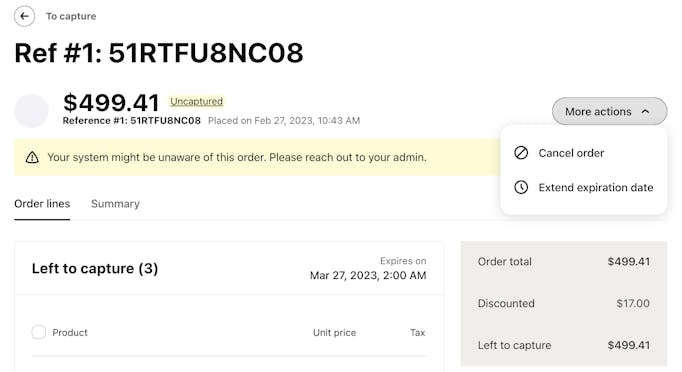Switch to the Summary tab

(115, 204)
